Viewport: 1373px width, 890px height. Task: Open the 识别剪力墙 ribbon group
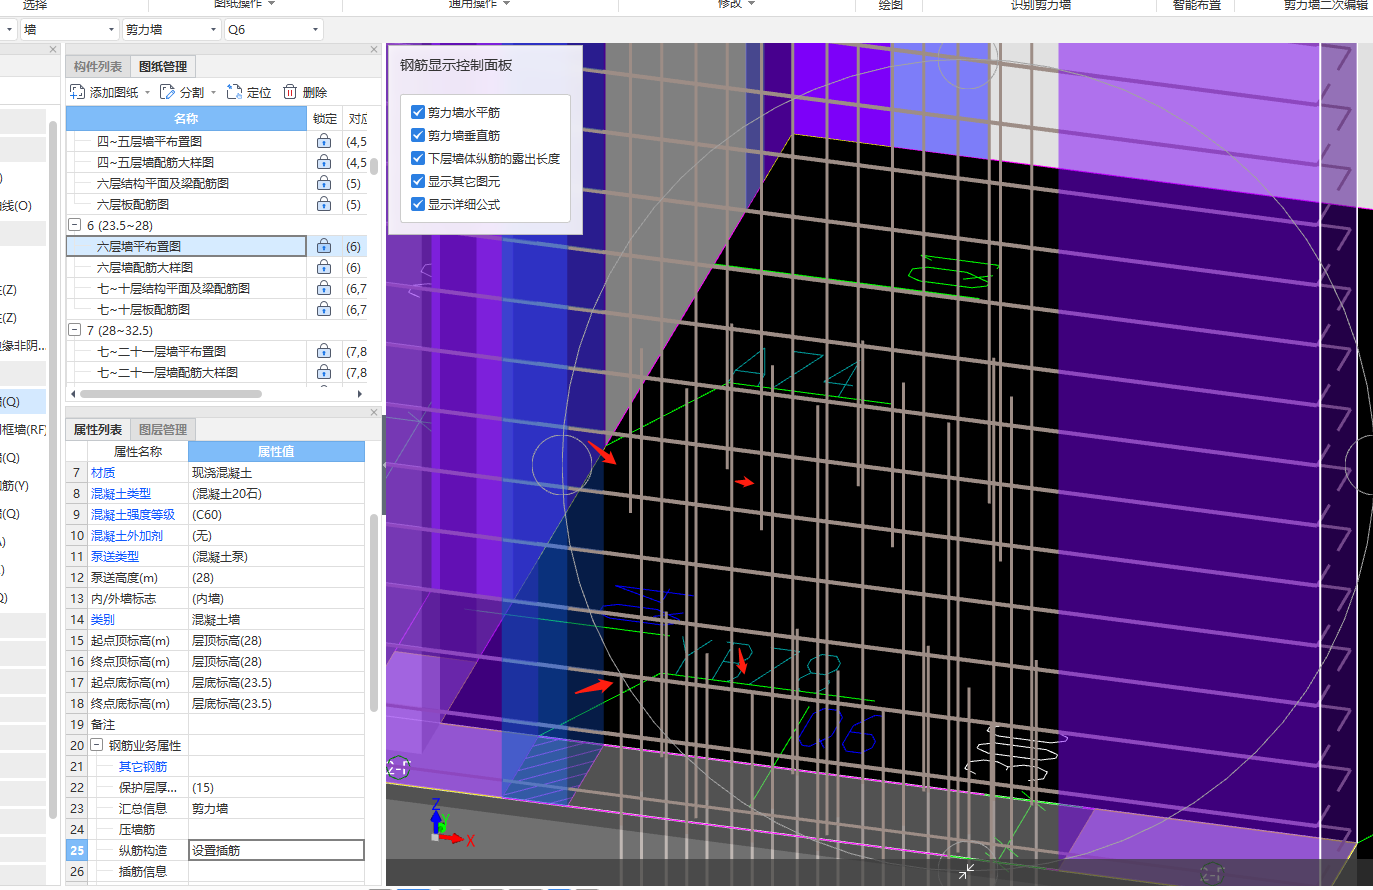click(x=1040, y=4)
